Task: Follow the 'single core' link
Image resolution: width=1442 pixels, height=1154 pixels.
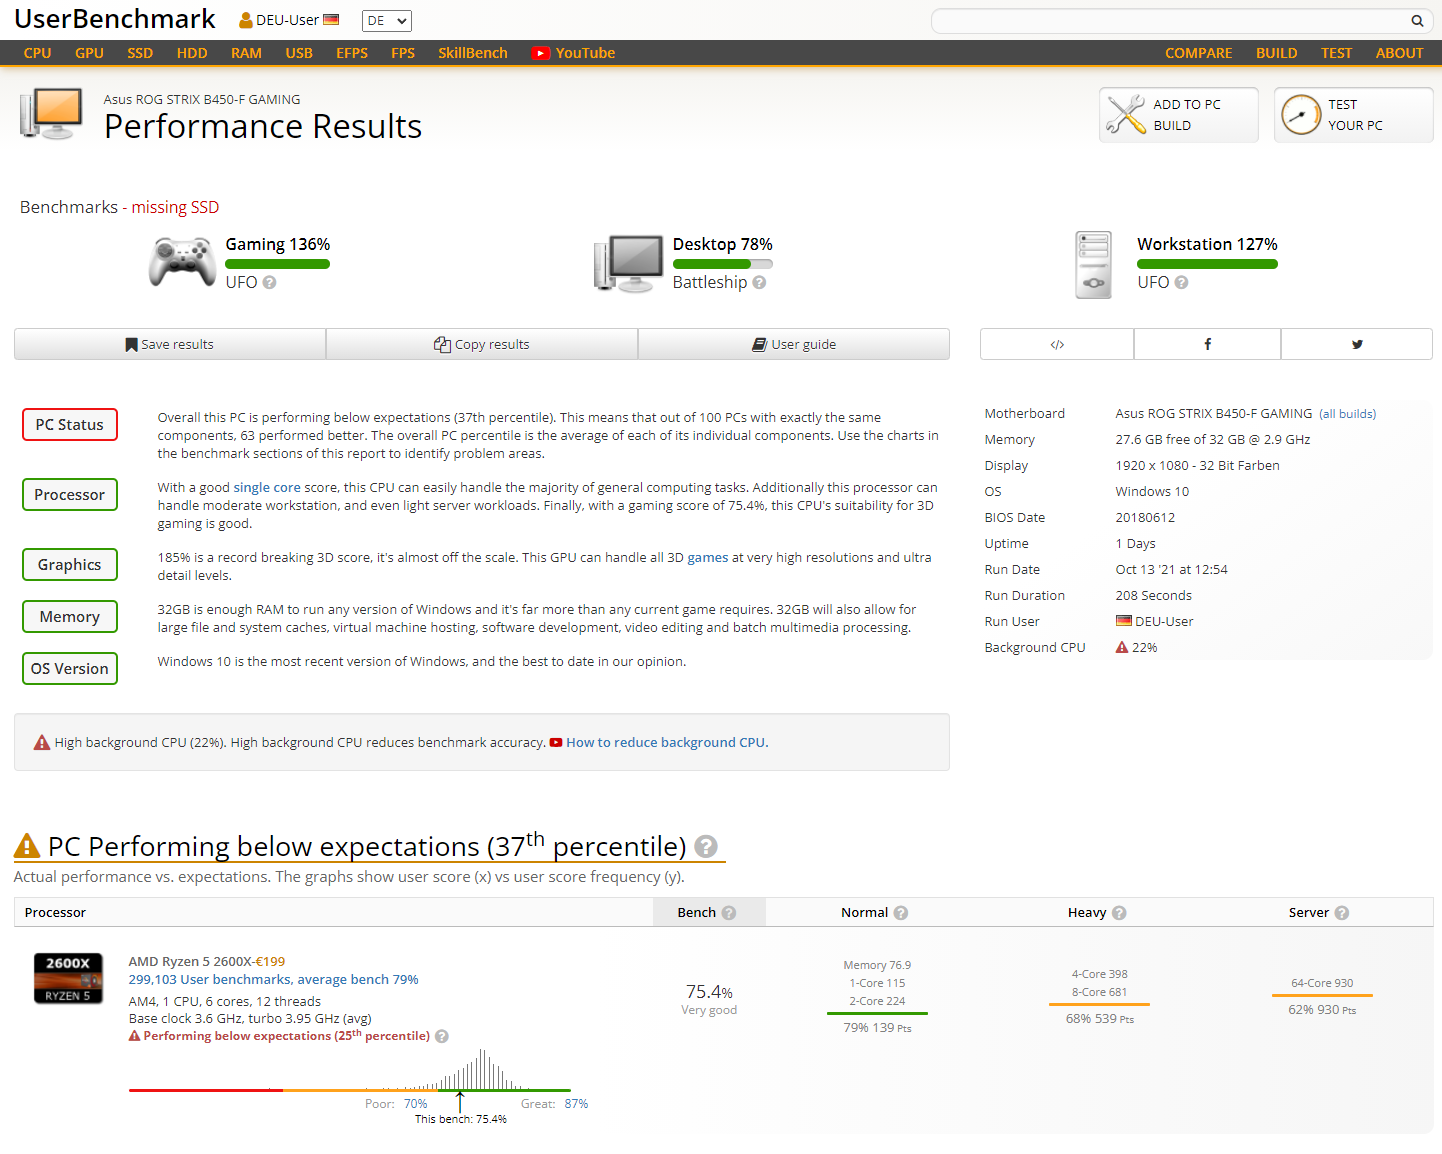Action: (x=267, y=488)
